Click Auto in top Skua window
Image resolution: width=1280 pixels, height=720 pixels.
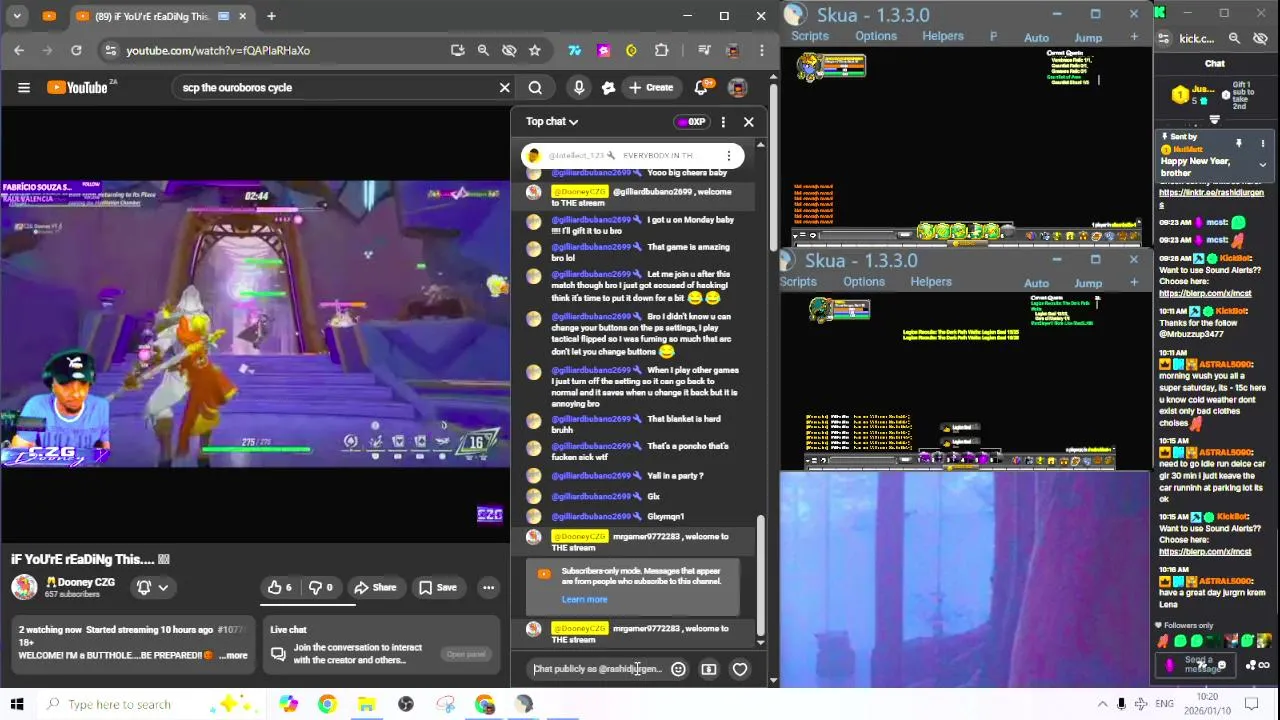[x=1037, y=38]
